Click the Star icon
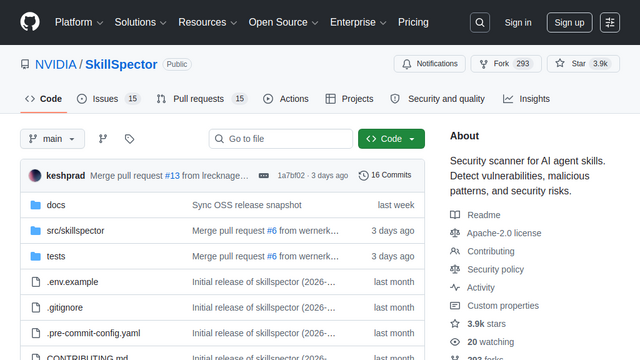Image resolution: width=640 pixels, height=360 pixels. (x=560, y=63)
